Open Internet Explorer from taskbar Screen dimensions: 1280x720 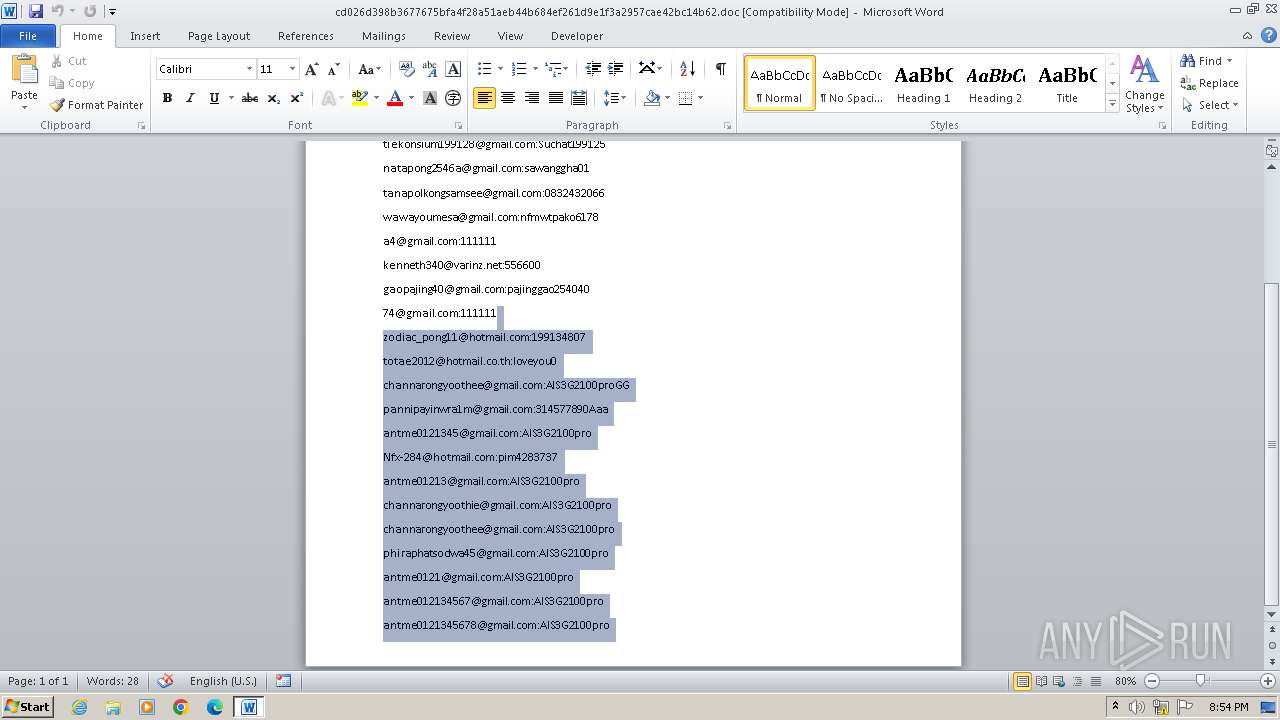79,707
